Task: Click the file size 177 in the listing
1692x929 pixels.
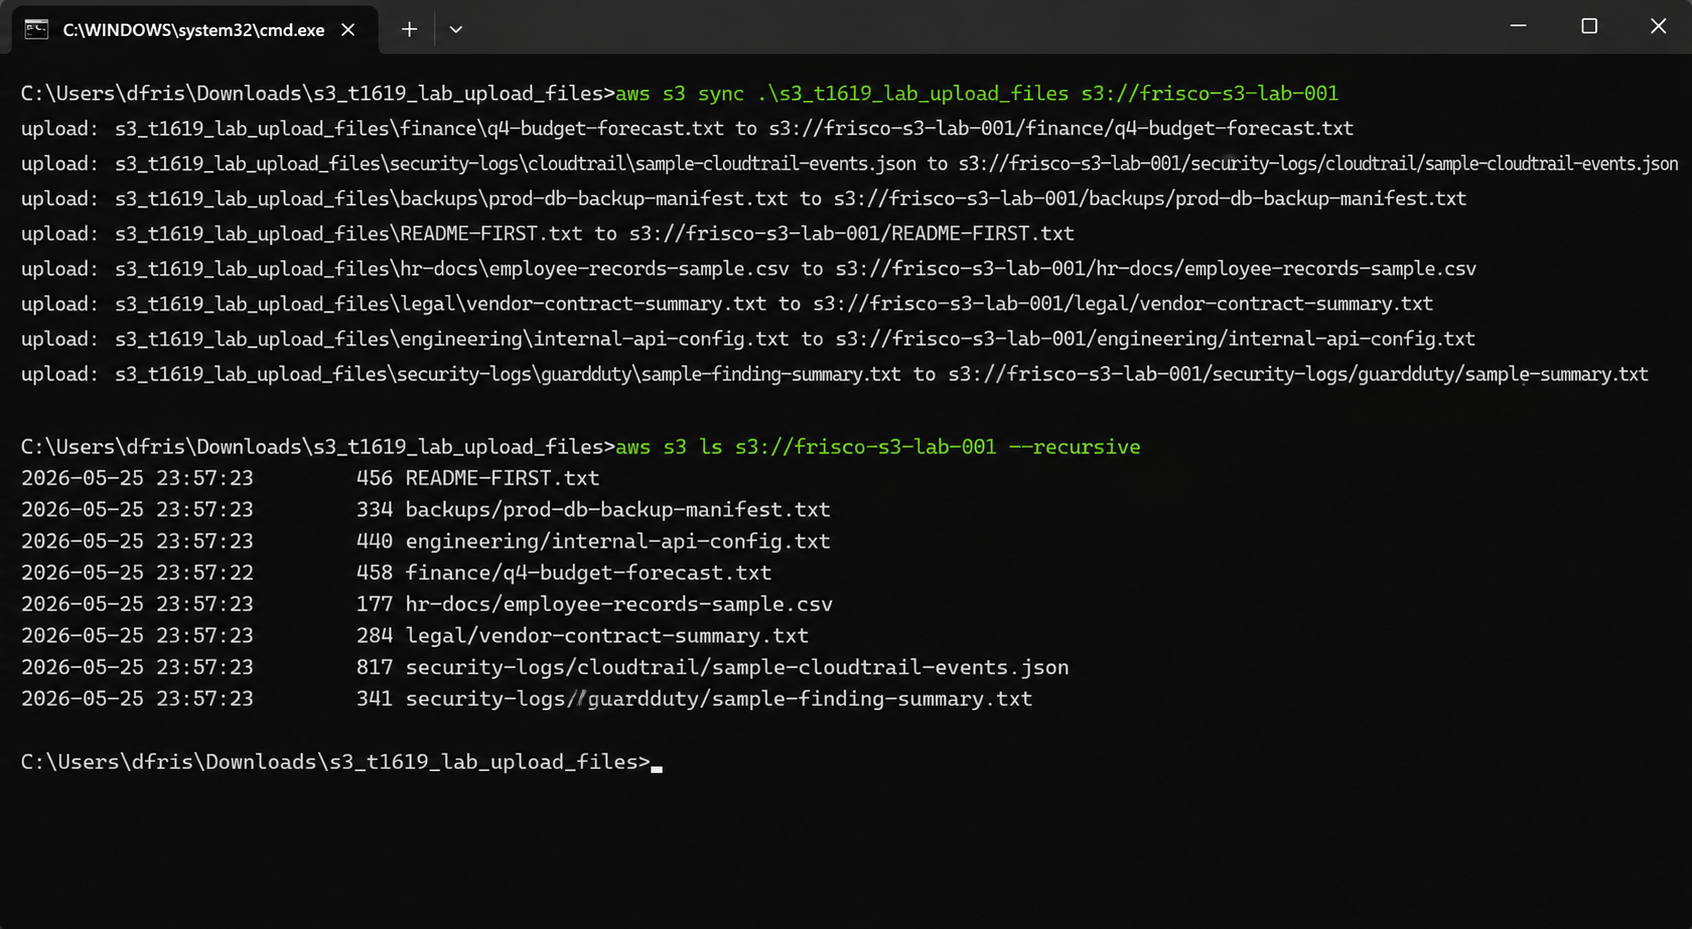Action: click(375, 605)
